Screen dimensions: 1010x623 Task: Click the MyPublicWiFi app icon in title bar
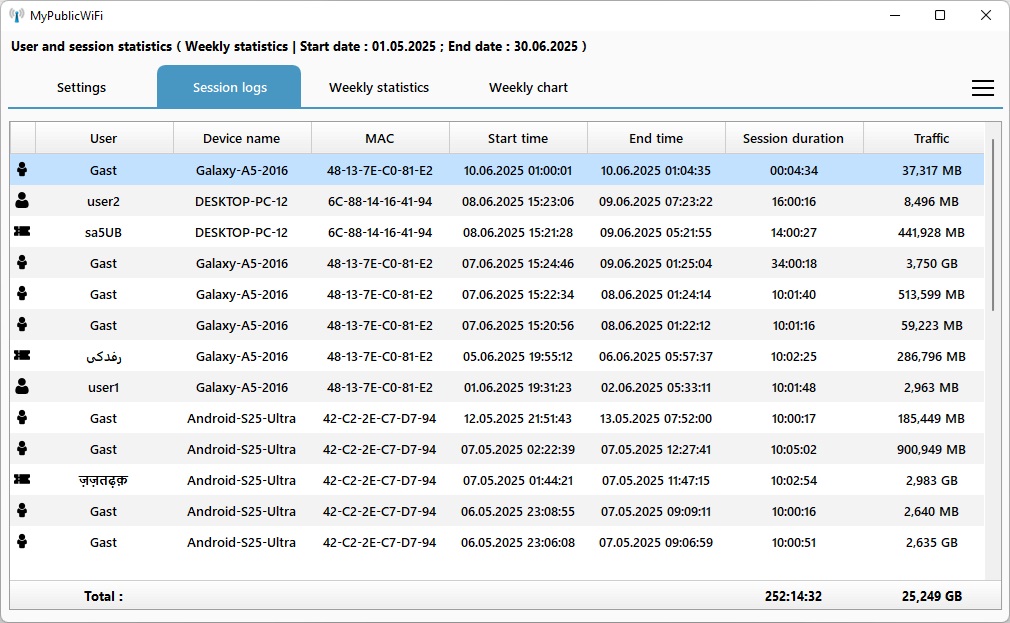pyautogui.click(x=17, y=16)
